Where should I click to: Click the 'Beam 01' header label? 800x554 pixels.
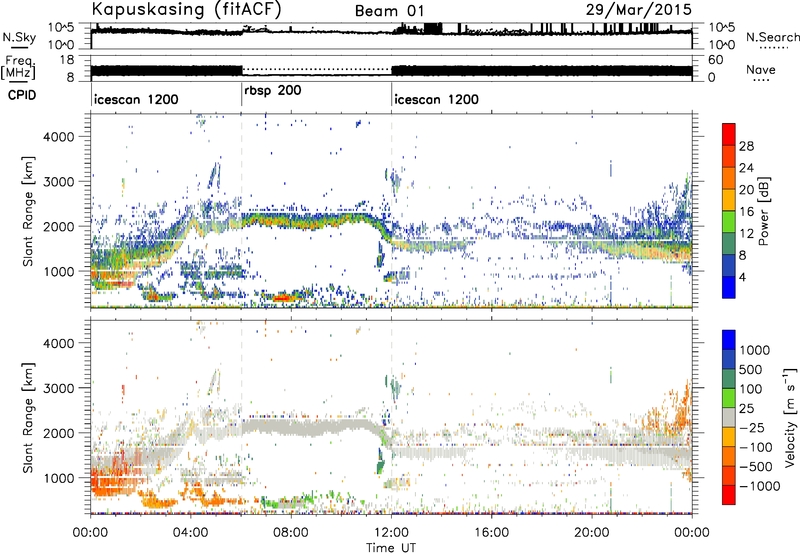coord(389,11)
